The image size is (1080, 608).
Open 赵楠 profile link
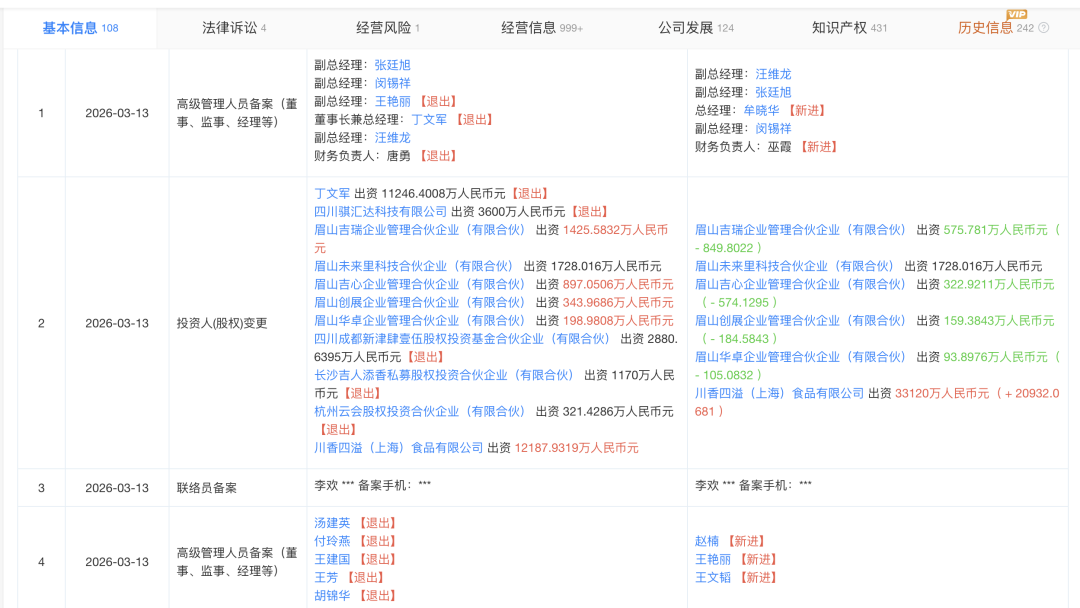tap(707, 541)
